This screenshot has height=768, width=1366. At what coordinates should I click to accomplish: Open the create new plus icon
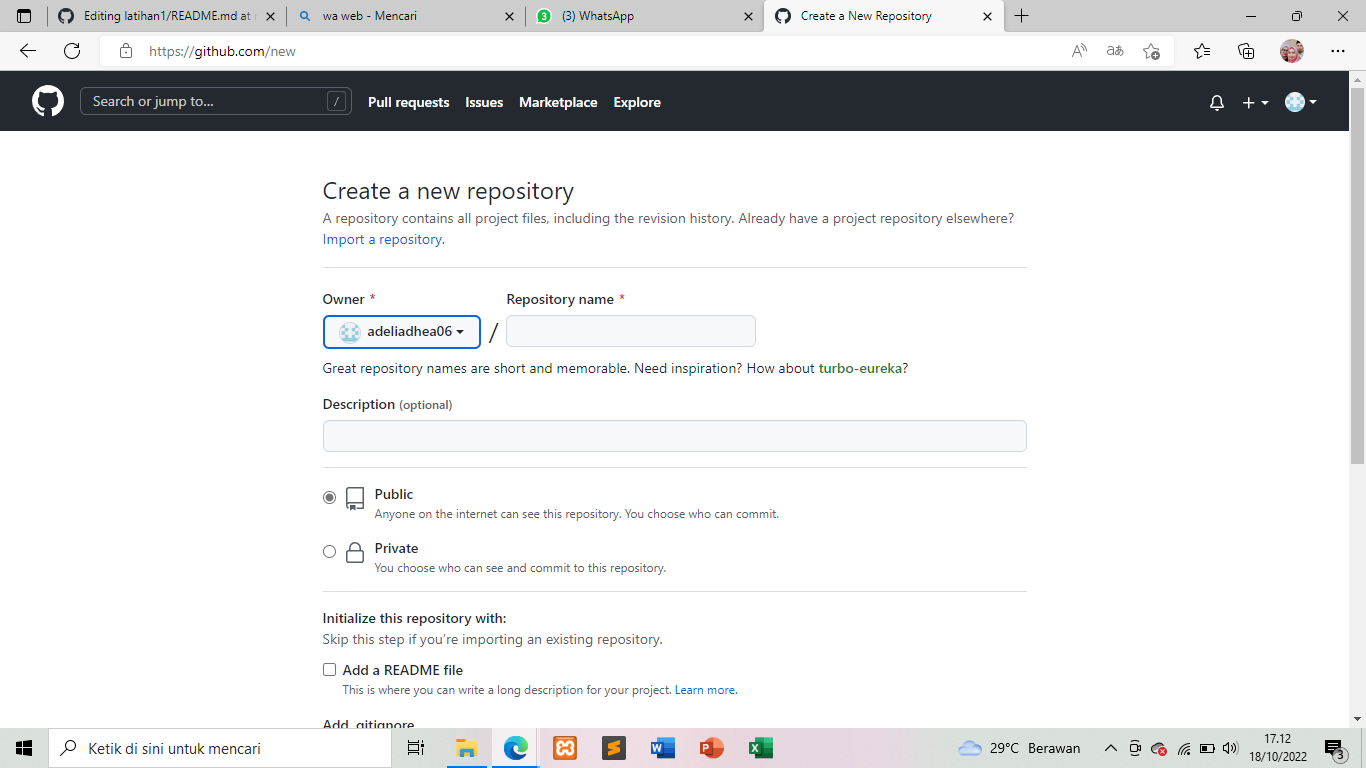click(x=1247, y=101)
